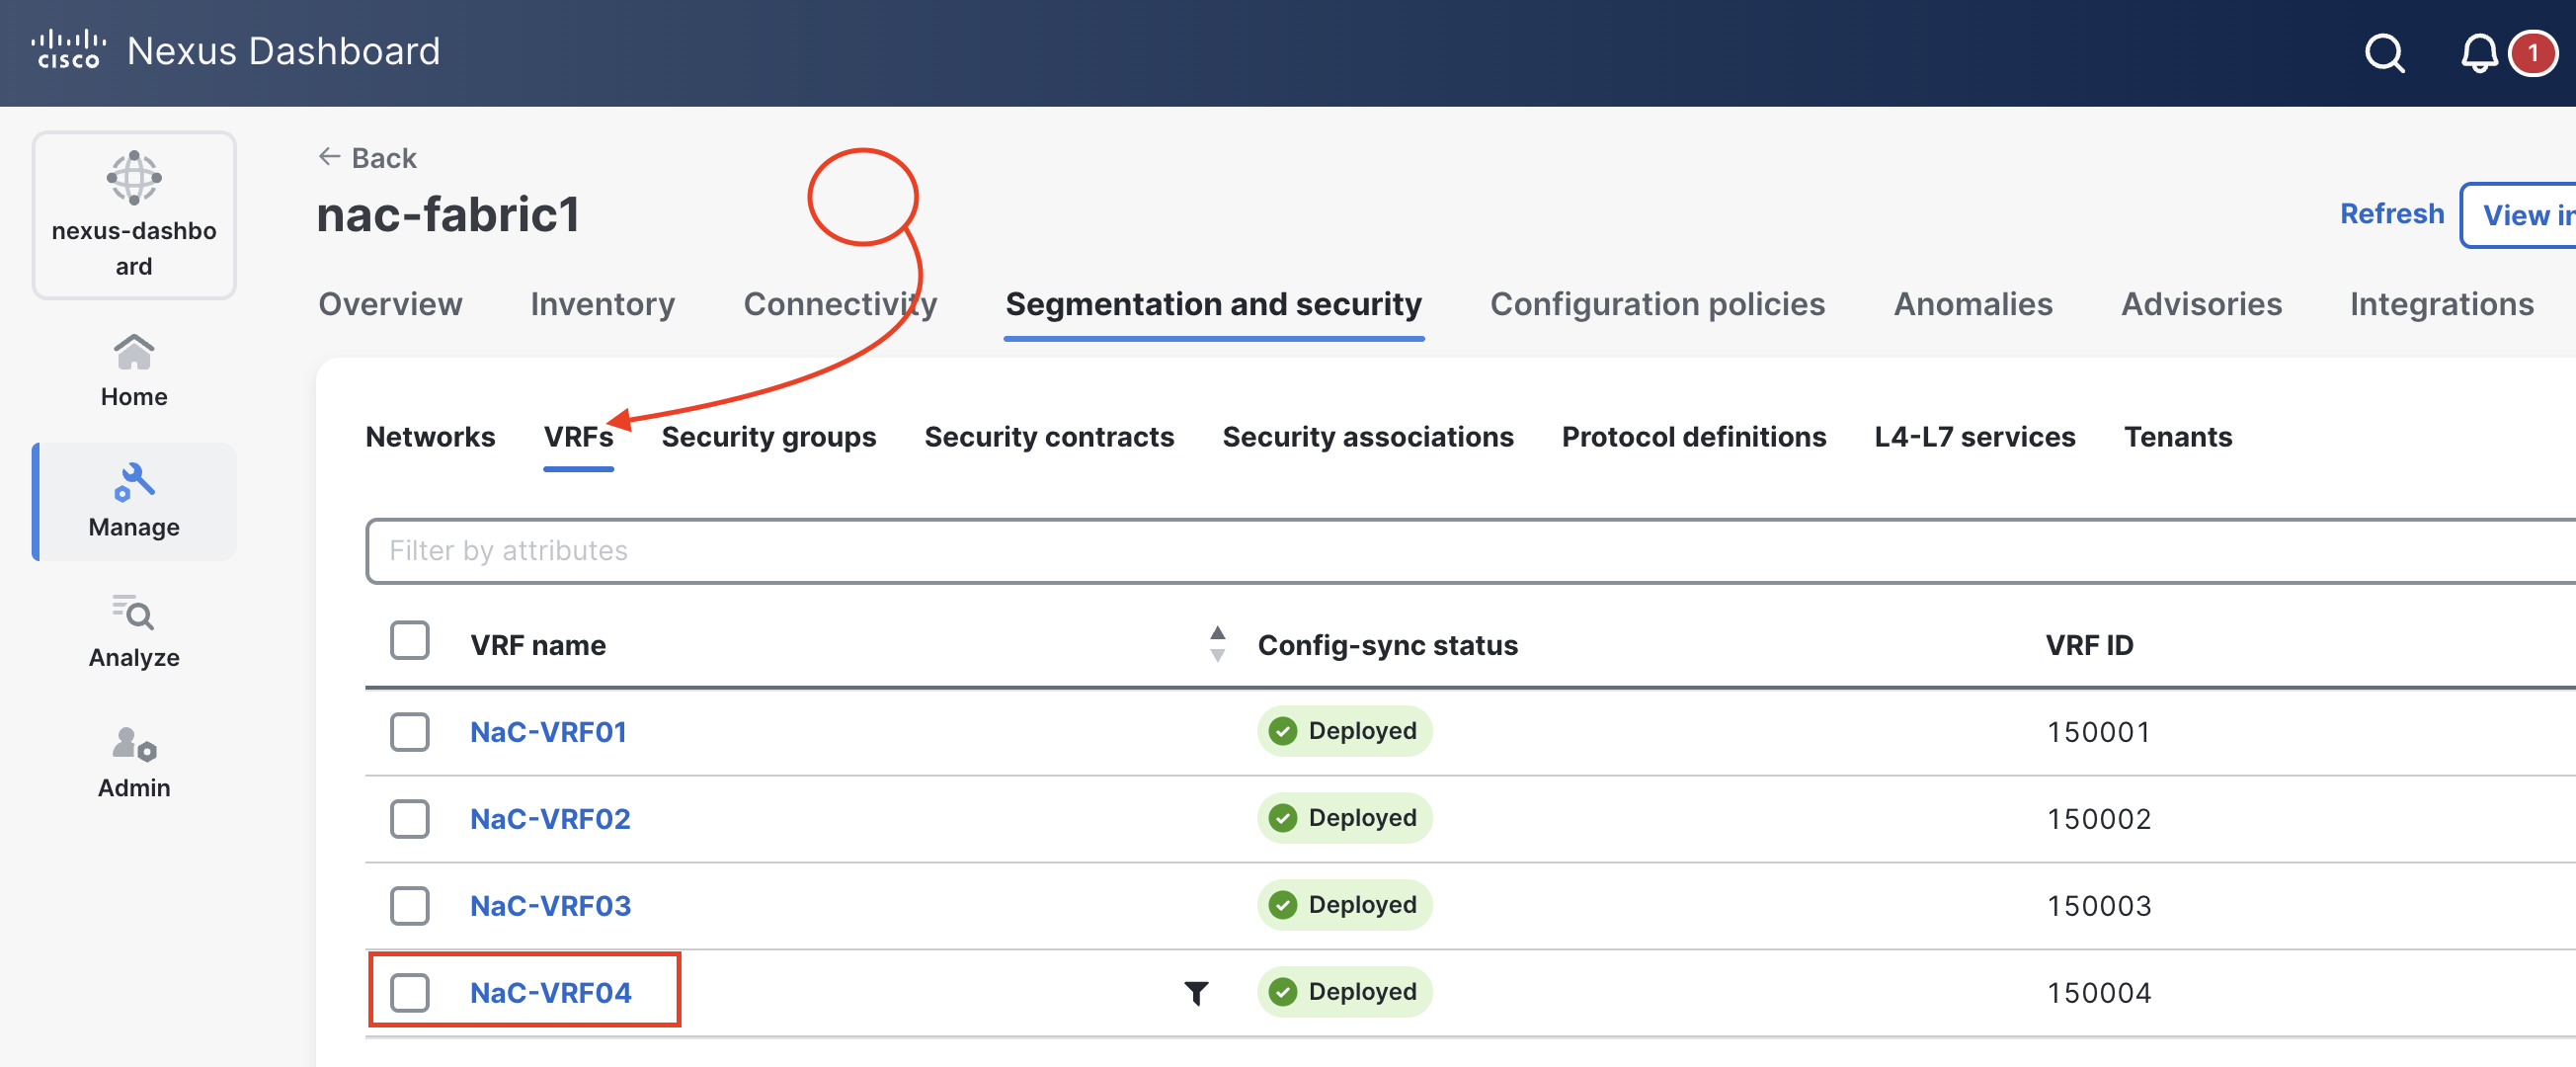Image resolution: width=2576 pixels, height=1067 pixels.
Task: Open the NaC-VRF01 link
Action: 548,731
